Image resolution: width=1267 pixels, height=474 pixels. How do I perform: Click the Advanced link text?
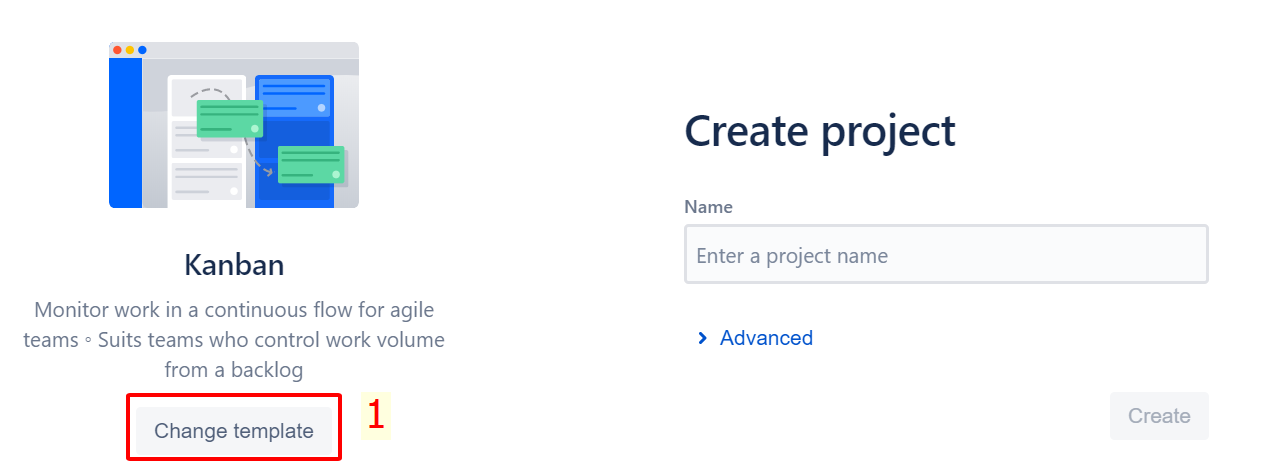click(766, 338)
